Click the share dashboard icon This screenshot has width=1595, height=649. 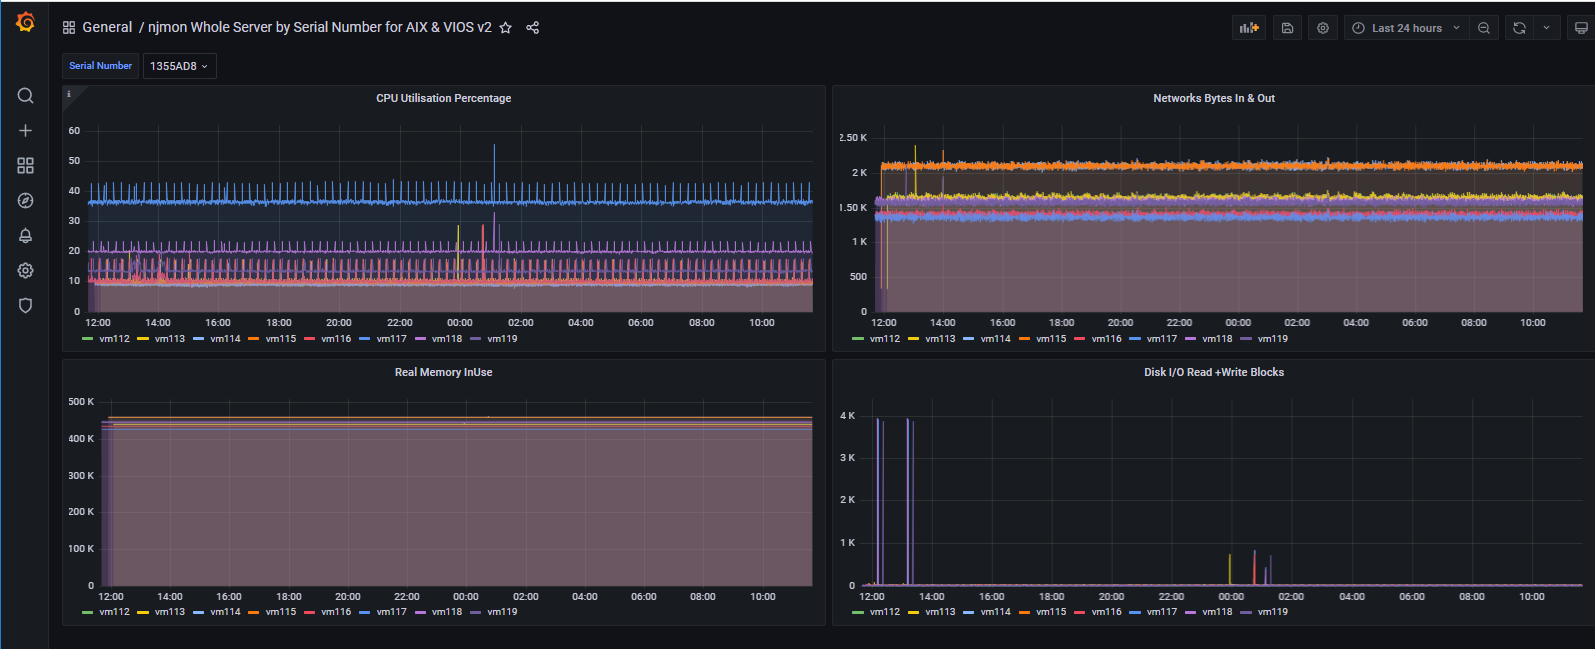click(x=533, y=28)
